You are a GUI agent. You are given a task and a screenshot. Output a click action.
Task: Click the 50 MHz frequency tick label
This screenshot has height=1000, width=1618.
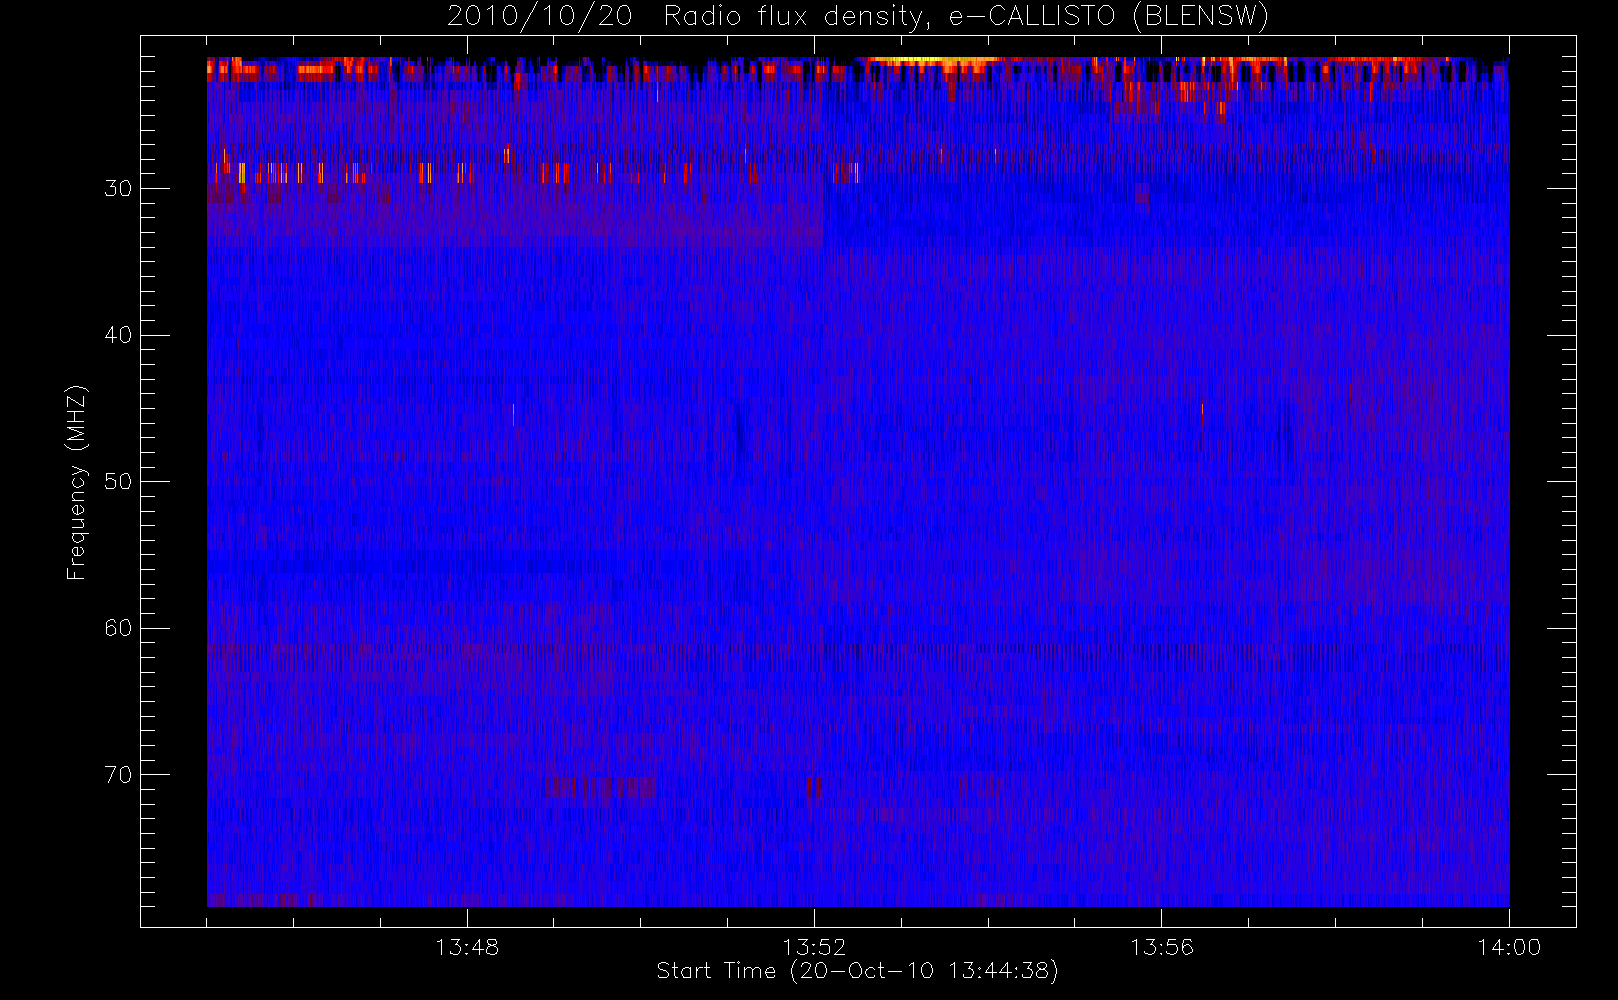tap(118, 481)
